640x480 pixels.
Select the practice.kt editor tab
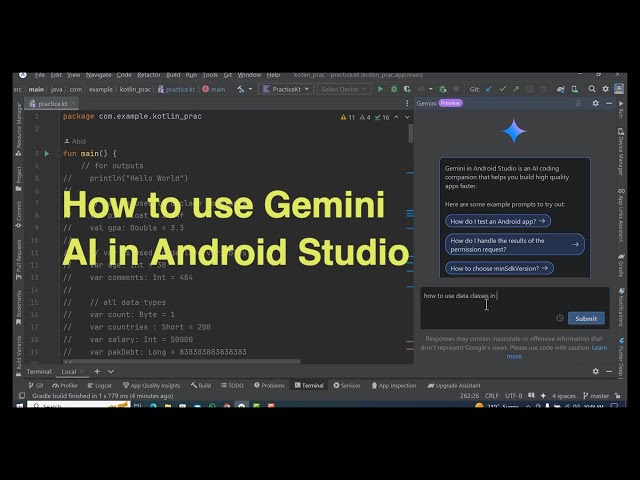point(49,104)
